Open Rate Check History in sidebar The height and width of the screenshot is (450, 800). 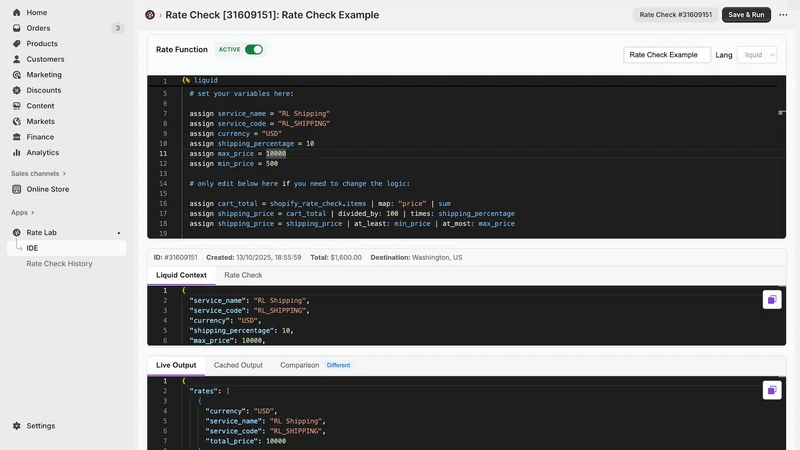pyautogui.click(x=59, y=264)
